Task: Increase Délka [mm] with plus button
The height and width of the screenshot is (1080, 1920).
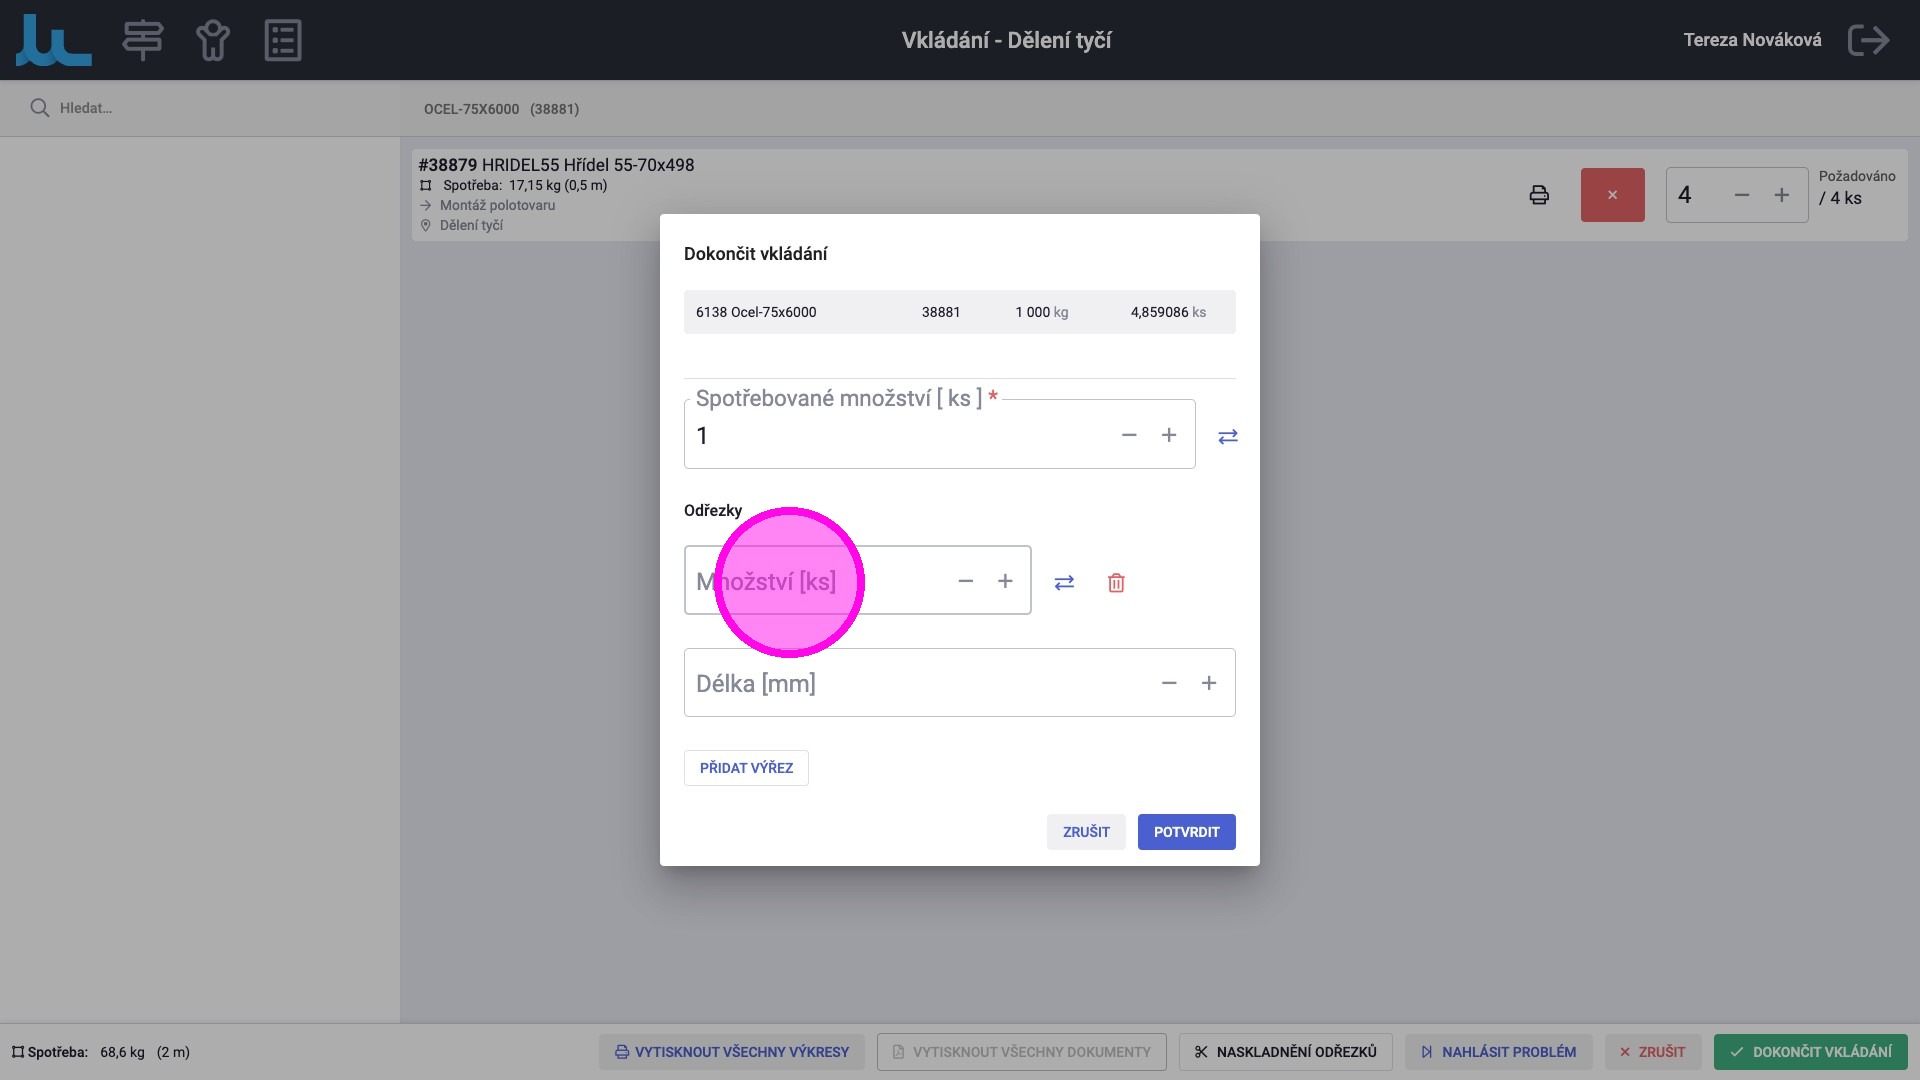Action: [1208, 683]
